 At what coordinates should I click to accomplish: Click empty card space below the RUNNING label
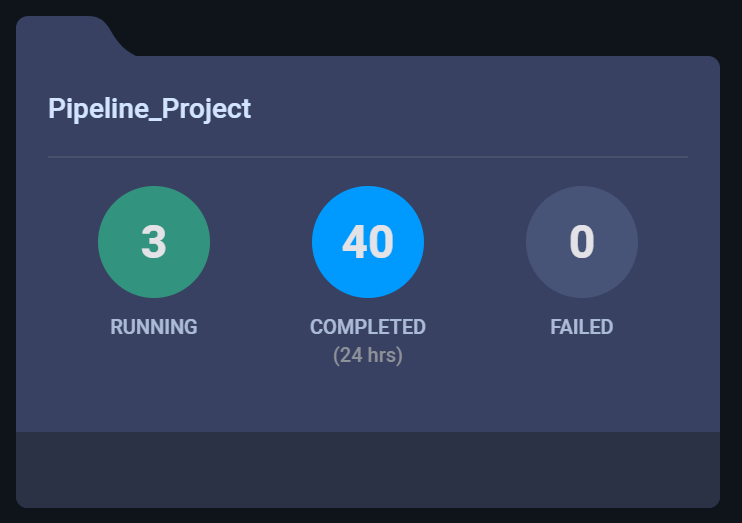154,390
